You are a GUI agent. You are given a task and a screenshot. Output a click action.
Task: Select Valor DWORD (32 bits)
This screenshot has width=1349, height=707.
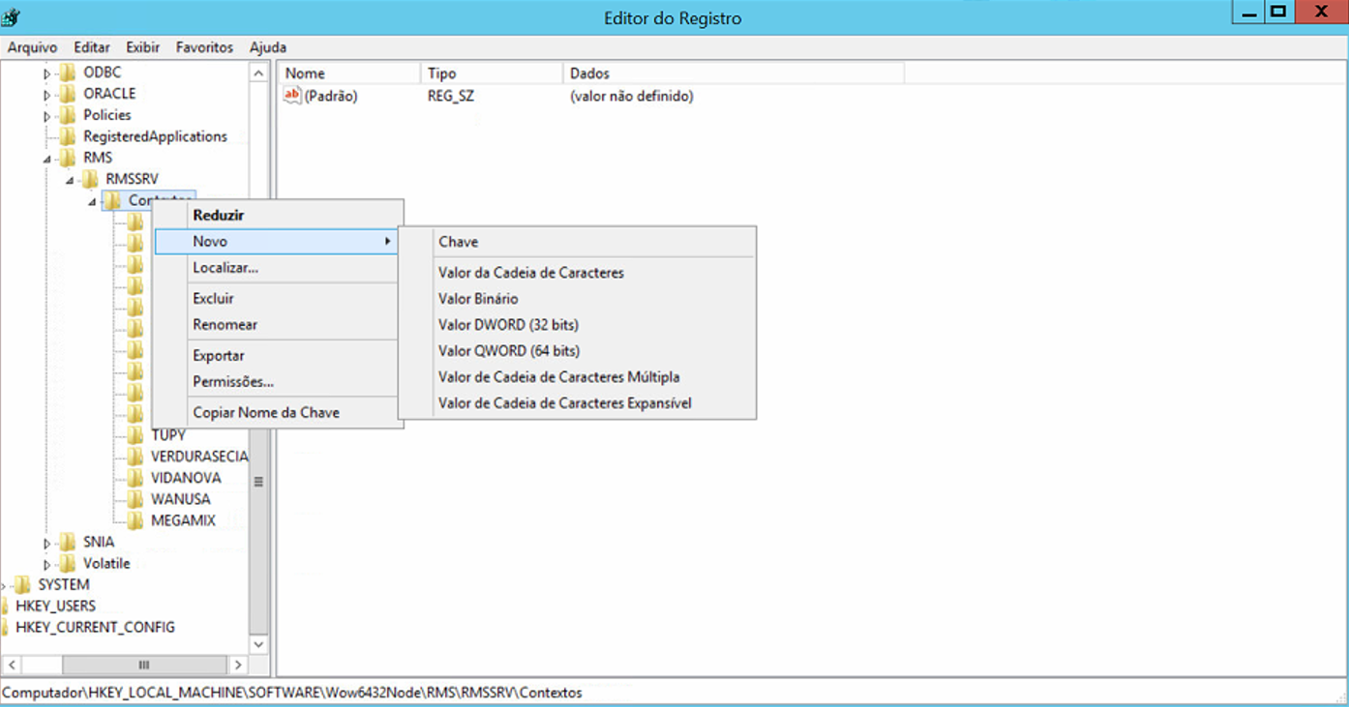pyautogui.click(x=577, y=325)
